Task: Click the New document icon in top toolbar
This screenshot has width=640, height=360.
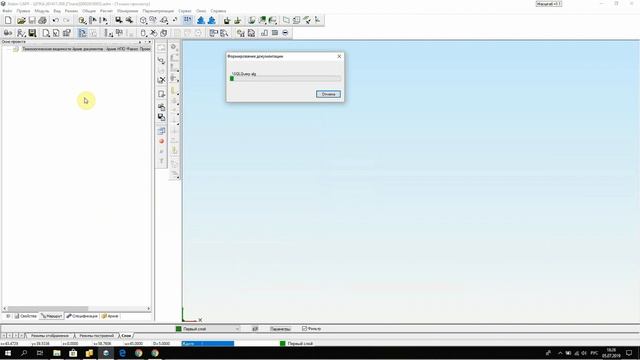Action: [x=8, y=20]
